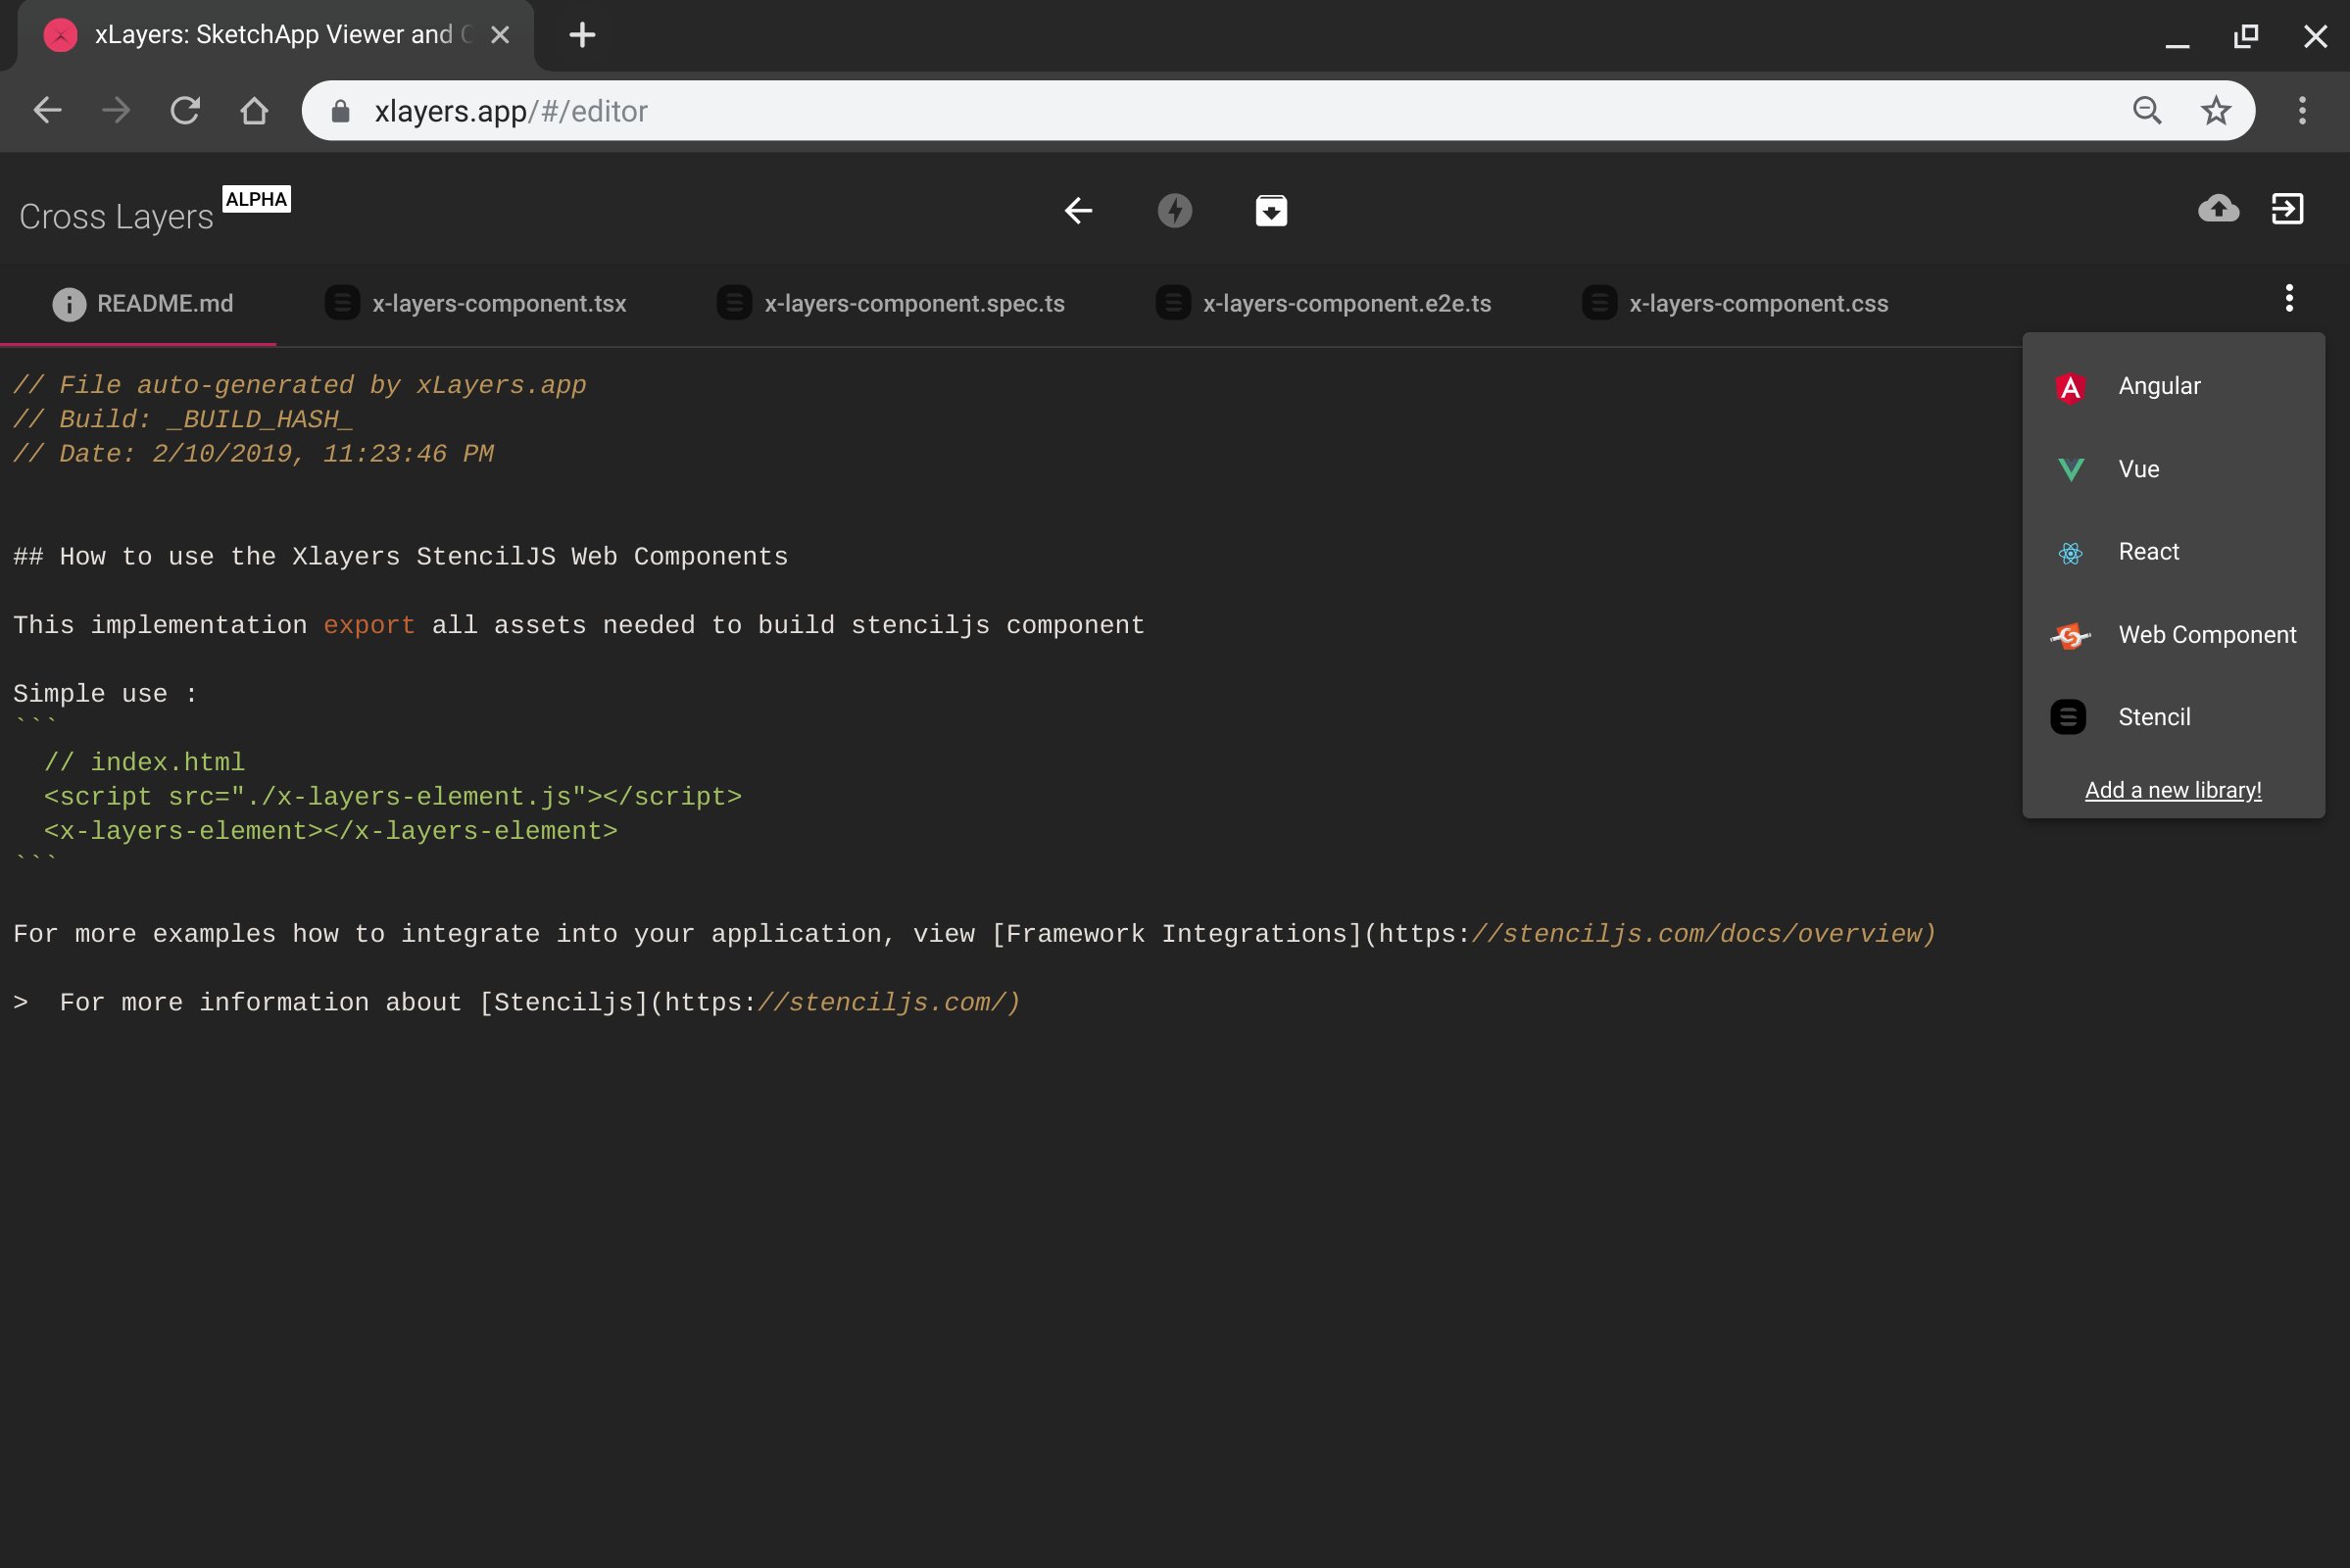Viewport: 2350px width, 1568px height.
Task: Close the xLayers browser tab
Action: tap(500, 35)
